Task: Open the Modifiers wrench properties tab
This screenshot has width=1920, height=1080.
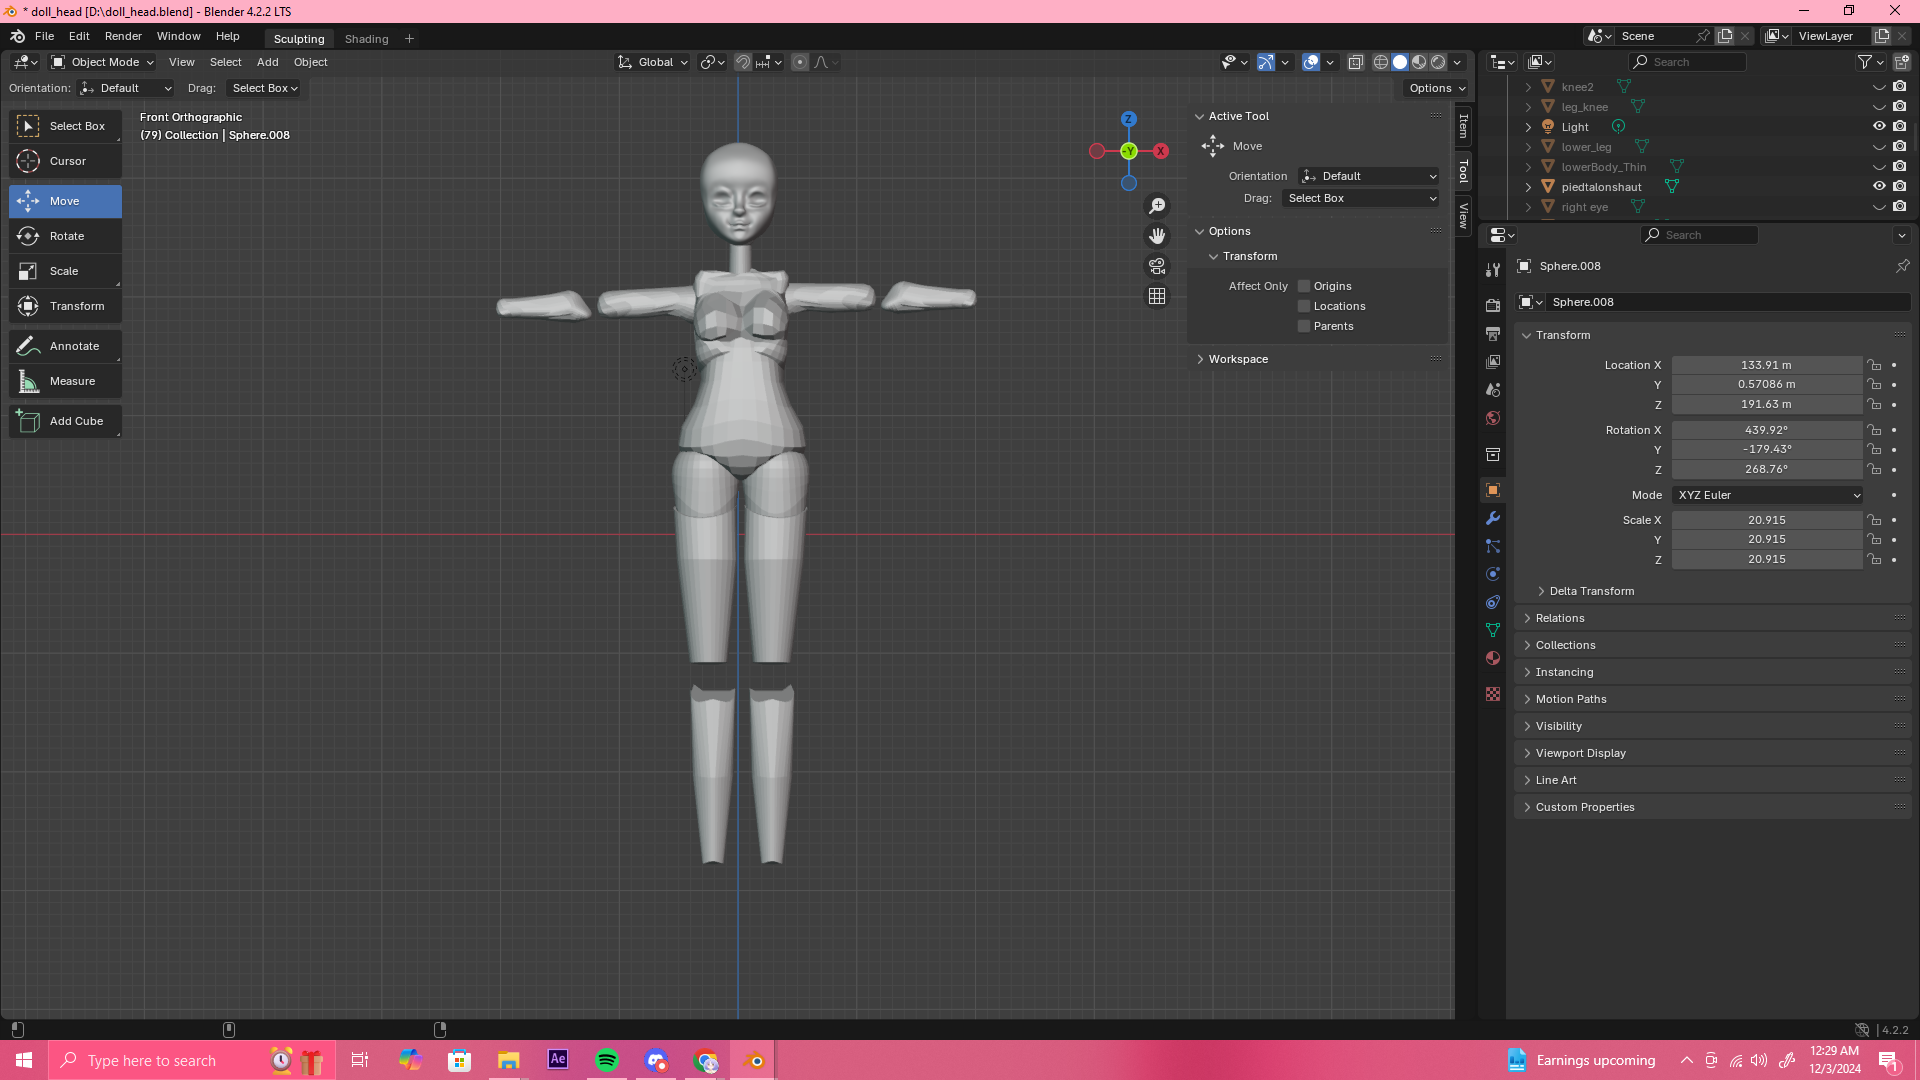Action: point(1493,518)
